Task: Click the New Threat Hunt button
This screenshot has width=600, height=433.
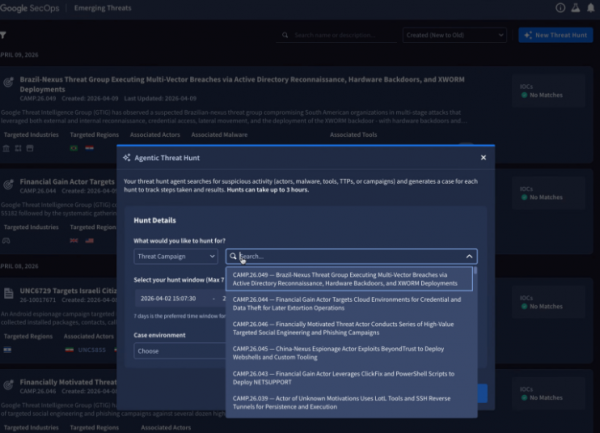Action: pyautogui.click(x=555, y=35)
